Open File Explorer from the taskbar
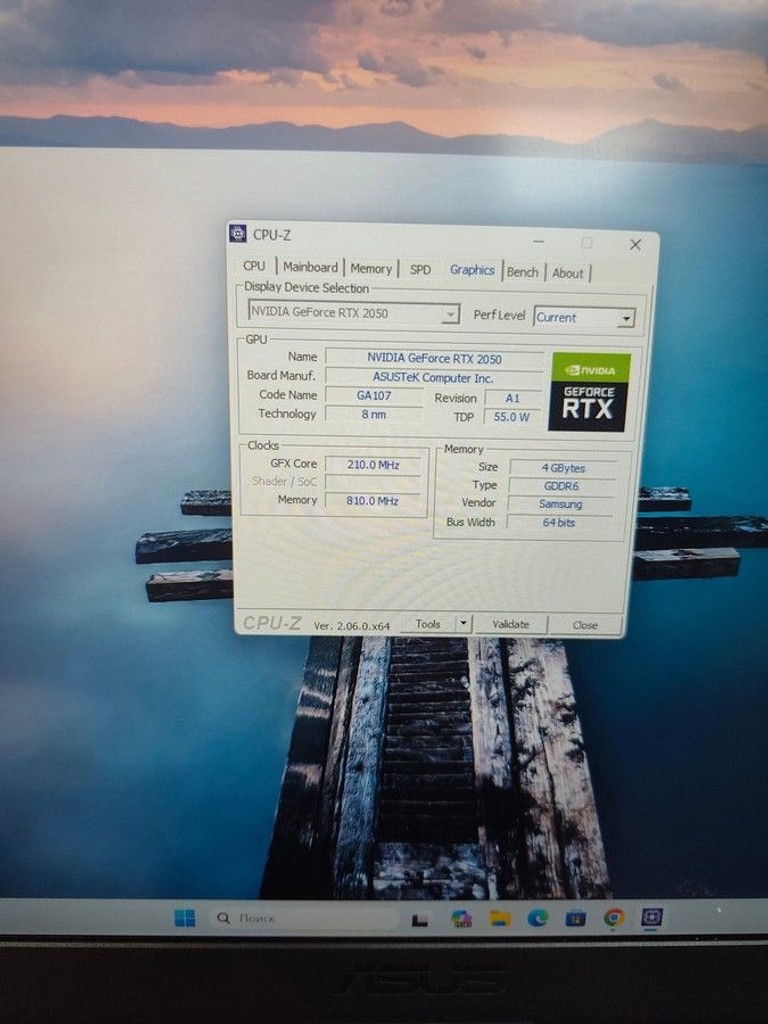The height and width of the screenshot is (1024, 768). click(x=500, y=918)
